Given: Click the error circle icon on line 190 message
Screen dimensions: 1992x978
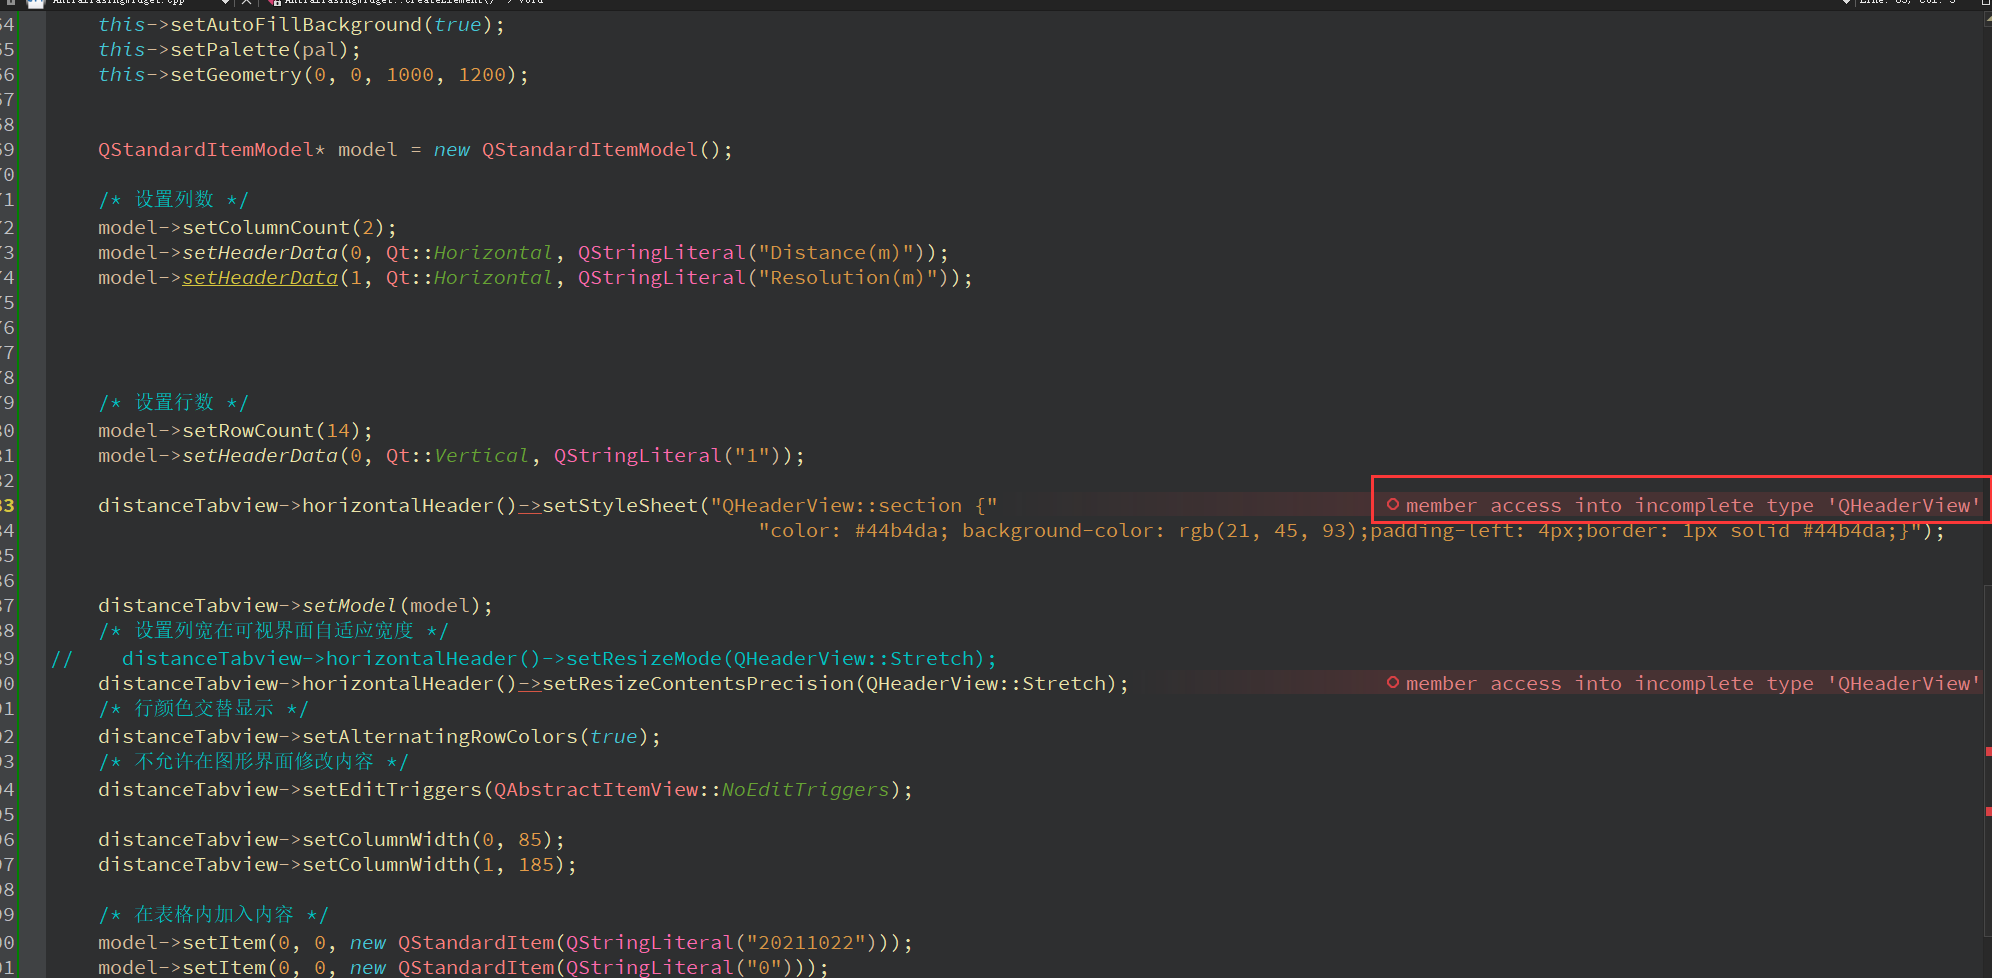Looking at the screenshot, I should 1392,683.
